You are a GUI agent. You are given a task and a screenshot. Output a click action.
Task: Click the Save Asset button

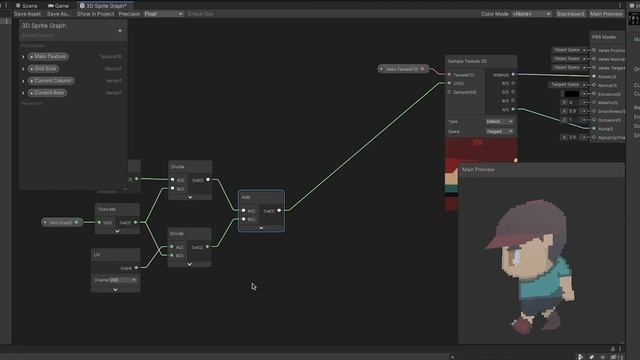pos(27,14)
